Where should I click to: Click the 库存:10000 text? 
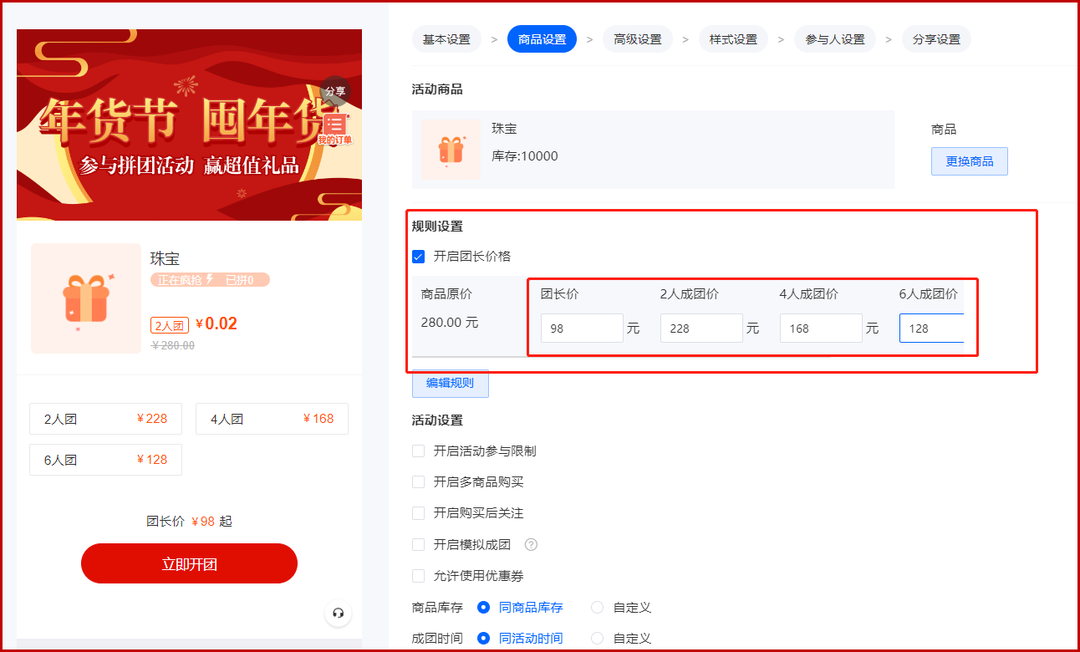point(525,156)
